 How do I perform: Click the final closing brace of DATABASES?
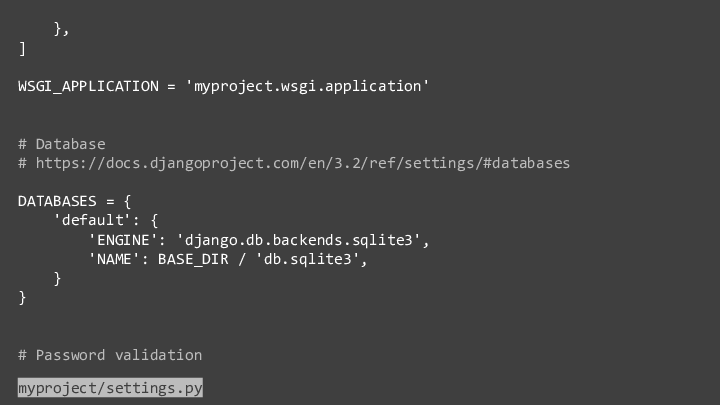pos(22,298)
